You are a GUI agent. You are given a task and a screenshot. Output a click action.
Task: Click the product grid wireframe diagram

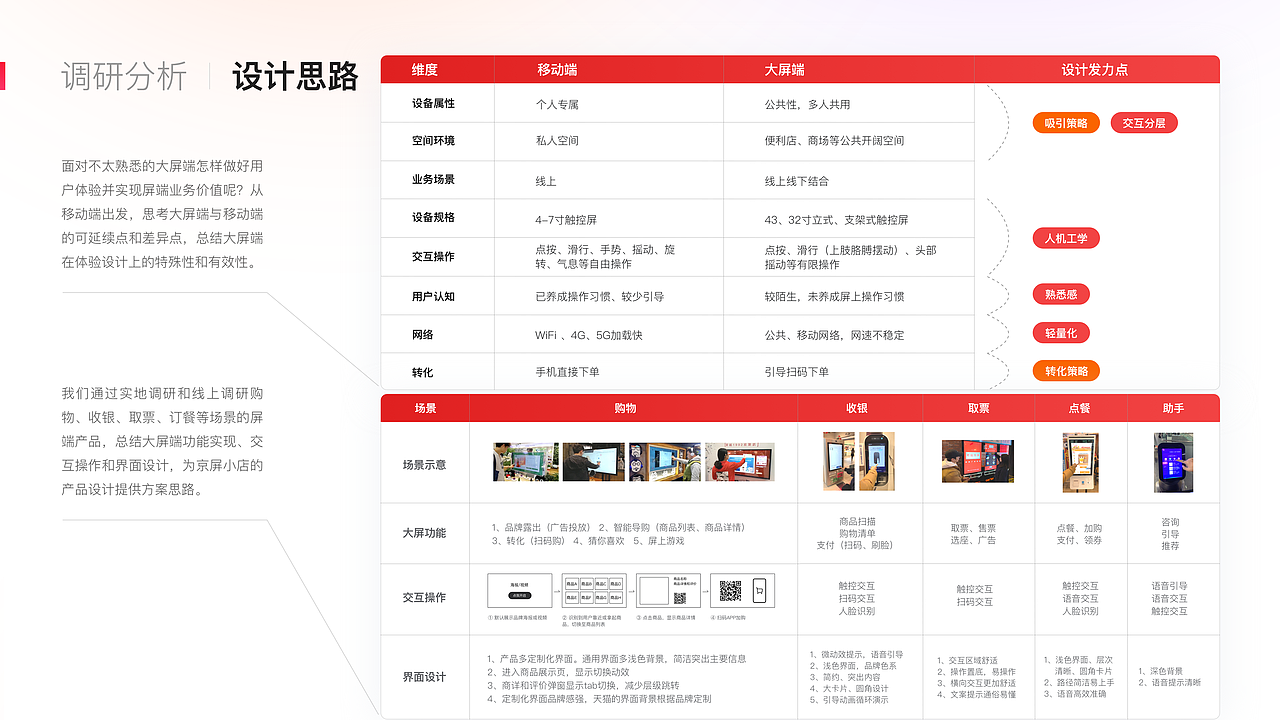click(x=594, y=590)
